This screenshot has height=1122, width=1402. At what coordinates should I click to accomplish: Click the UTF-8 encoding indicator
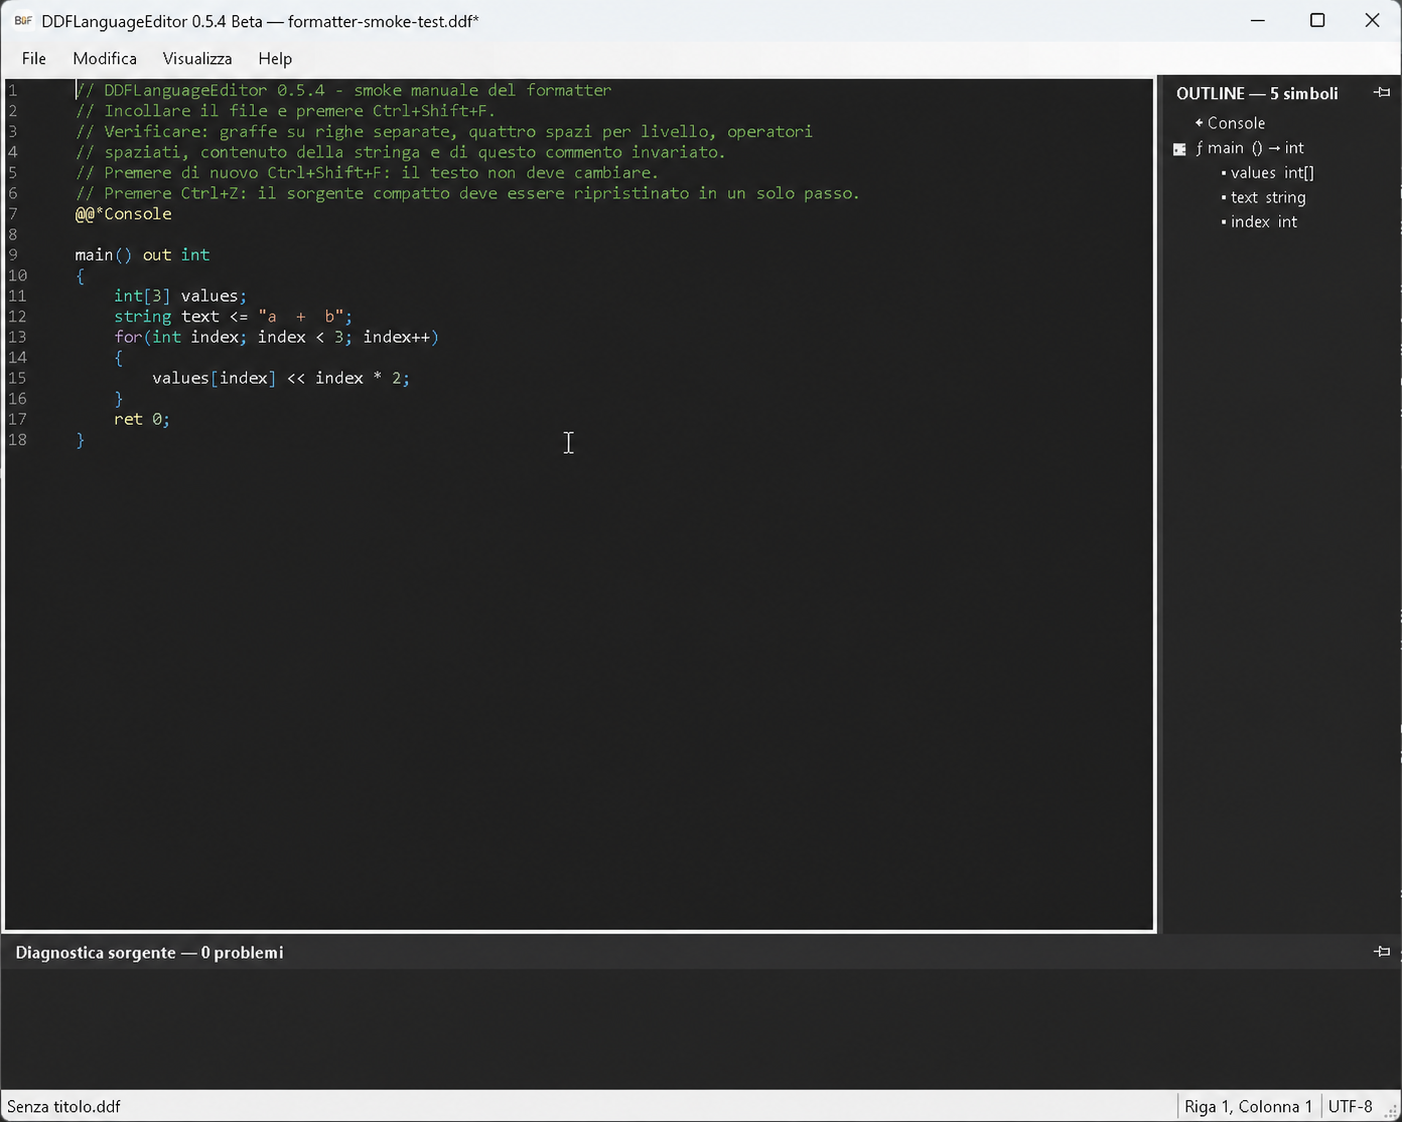pos(1350,1106)
